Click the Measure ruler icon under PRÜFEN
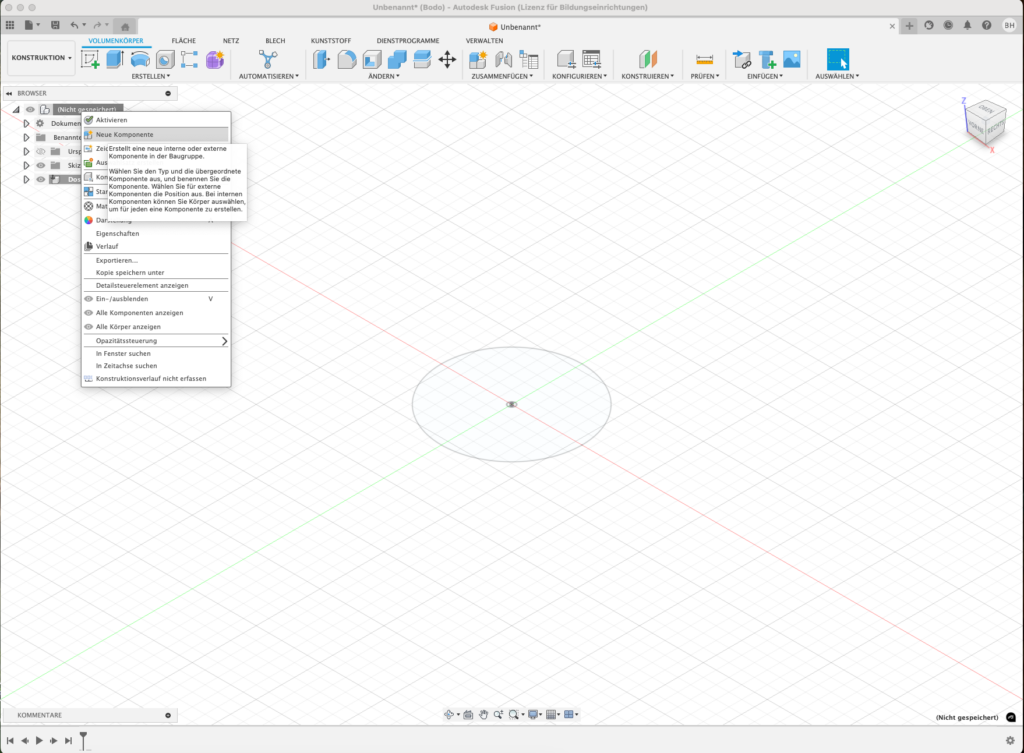 [x=705, y=59]
